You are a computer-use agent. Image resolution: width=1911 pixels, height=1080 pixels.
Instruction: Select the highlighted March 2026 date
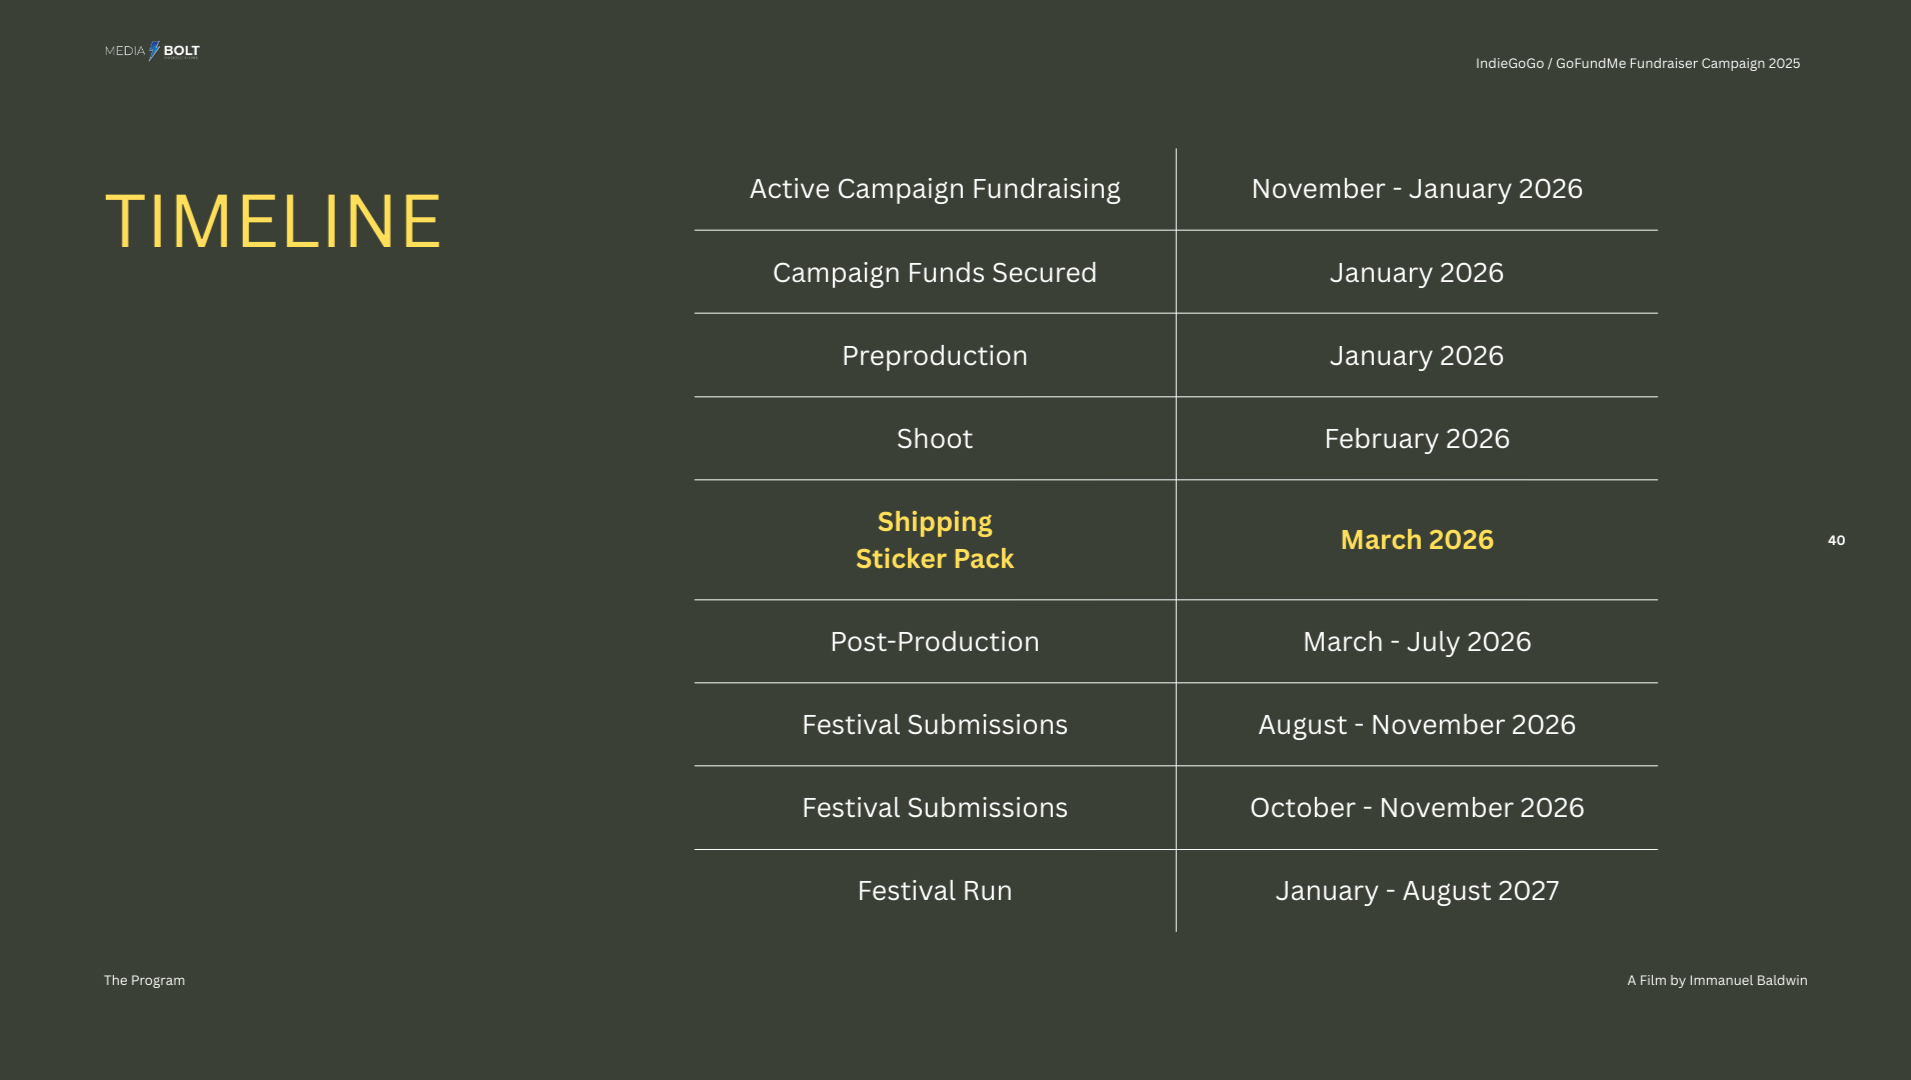click(x=1416, y=540)
